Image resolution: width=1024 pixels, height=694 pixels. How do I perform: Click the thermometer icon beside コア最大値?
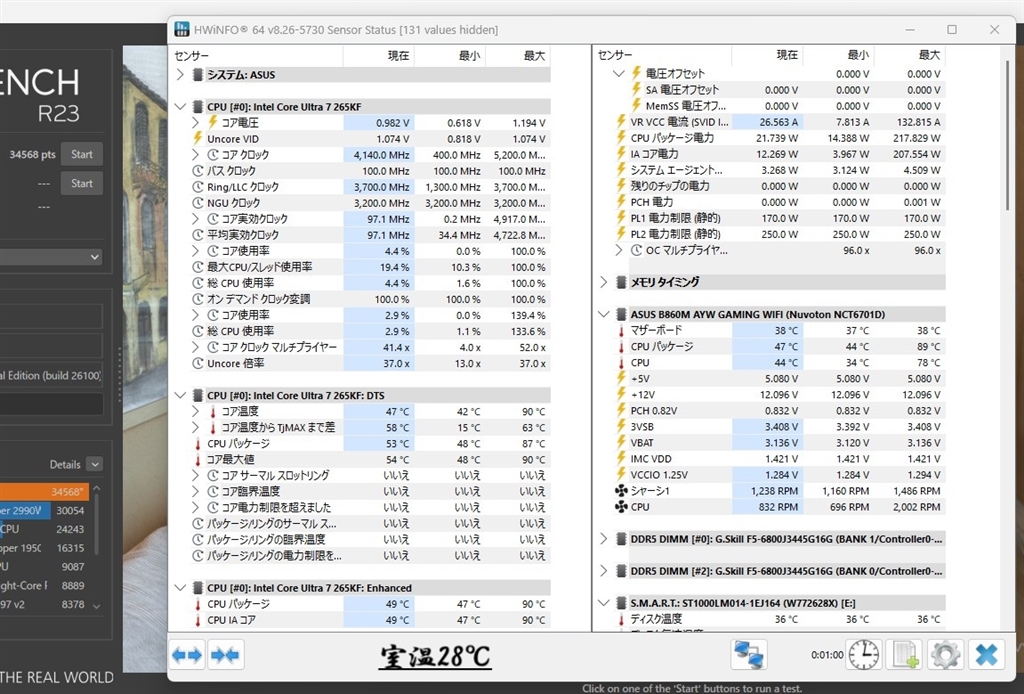point(198,459)
